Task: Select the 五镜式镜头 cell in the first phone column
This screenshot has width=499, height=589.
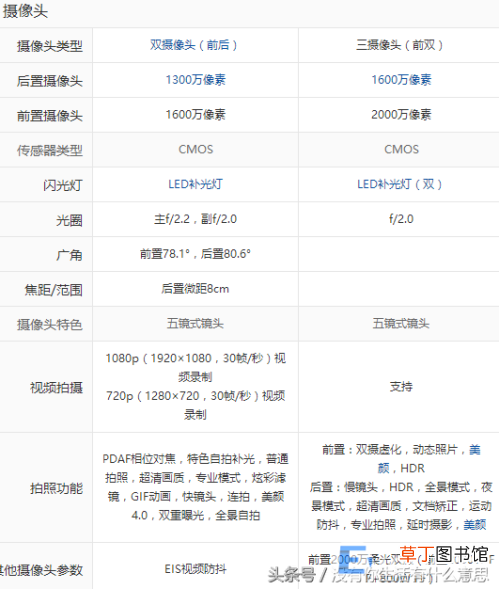Action: click(195, 323)
